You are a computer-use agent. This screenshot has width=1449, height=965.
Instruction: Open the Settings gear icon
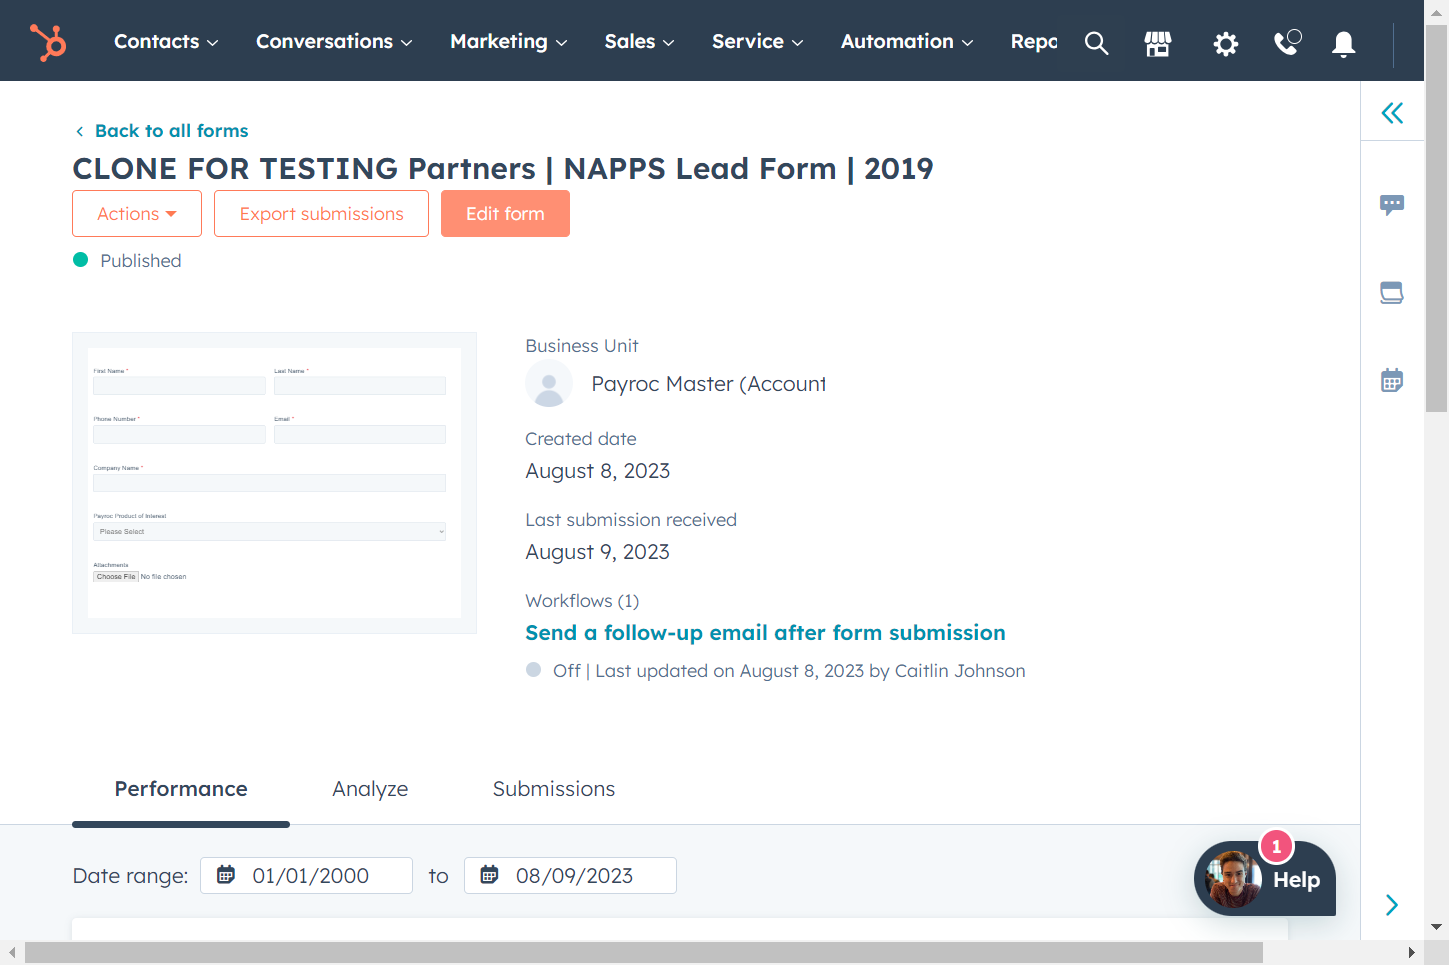tap(1226, 43)
